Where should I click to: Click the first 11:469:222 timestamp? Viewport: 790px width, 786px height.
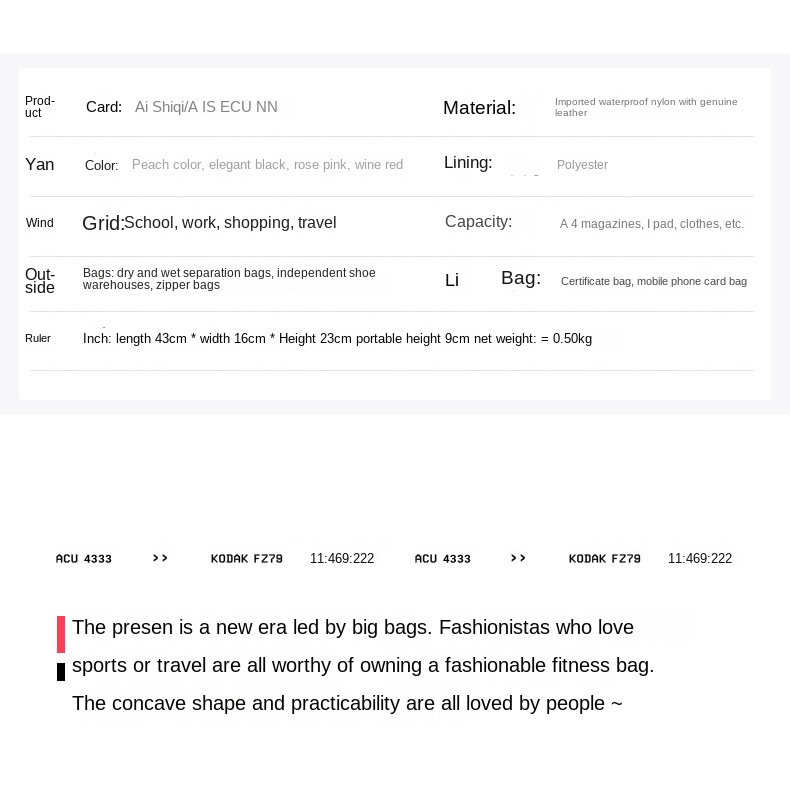coord(342,558)
